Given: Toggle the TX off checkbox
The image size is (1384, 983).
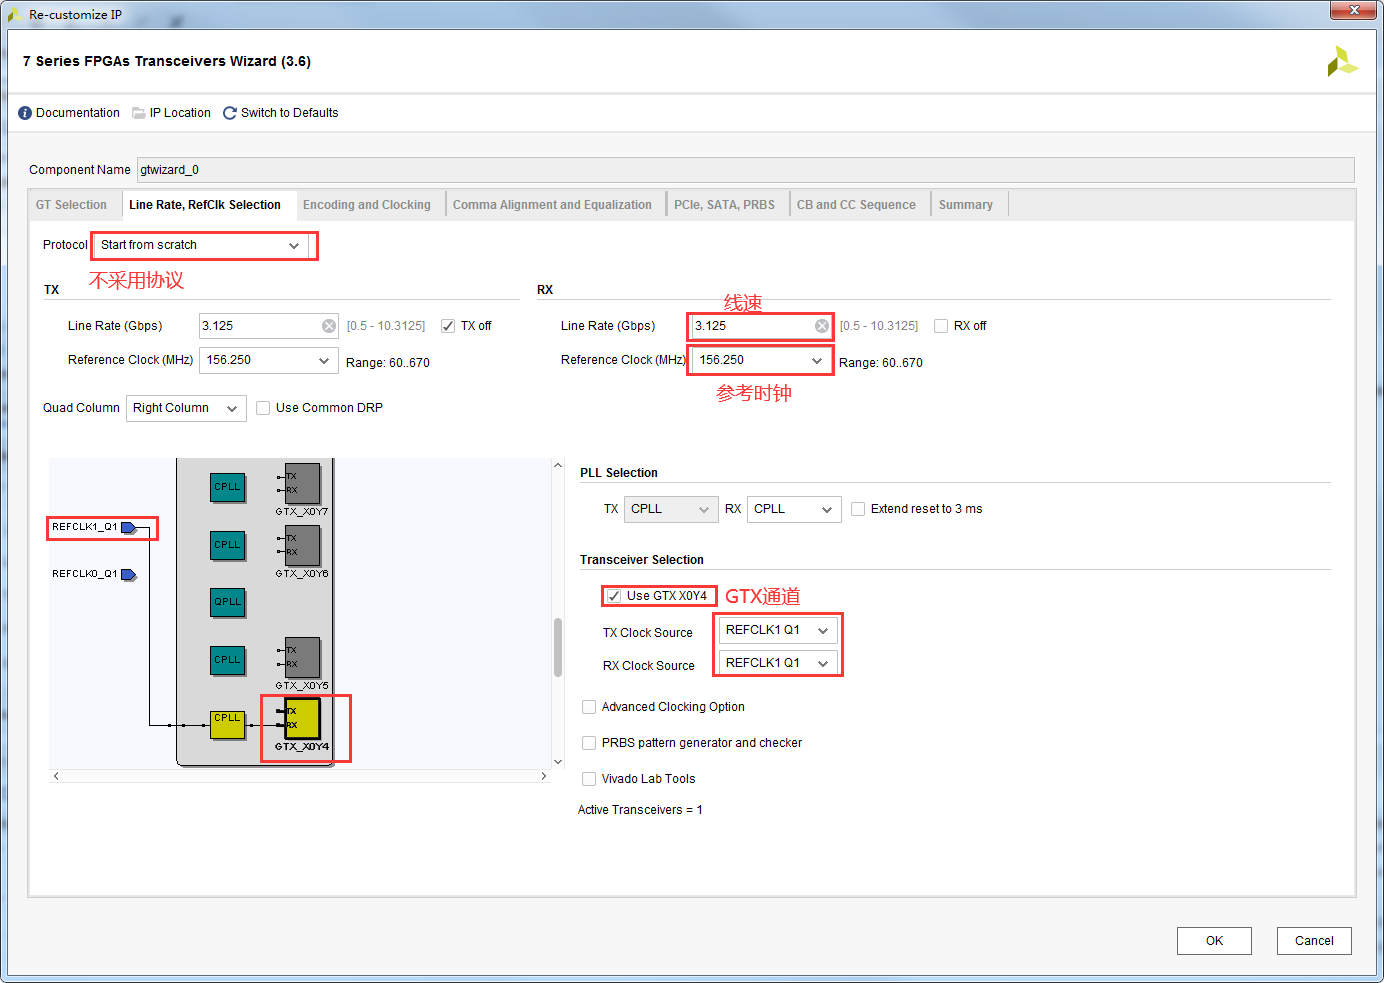Looking at the screenshot, I should pyautogui.click(x=448, y=326).
